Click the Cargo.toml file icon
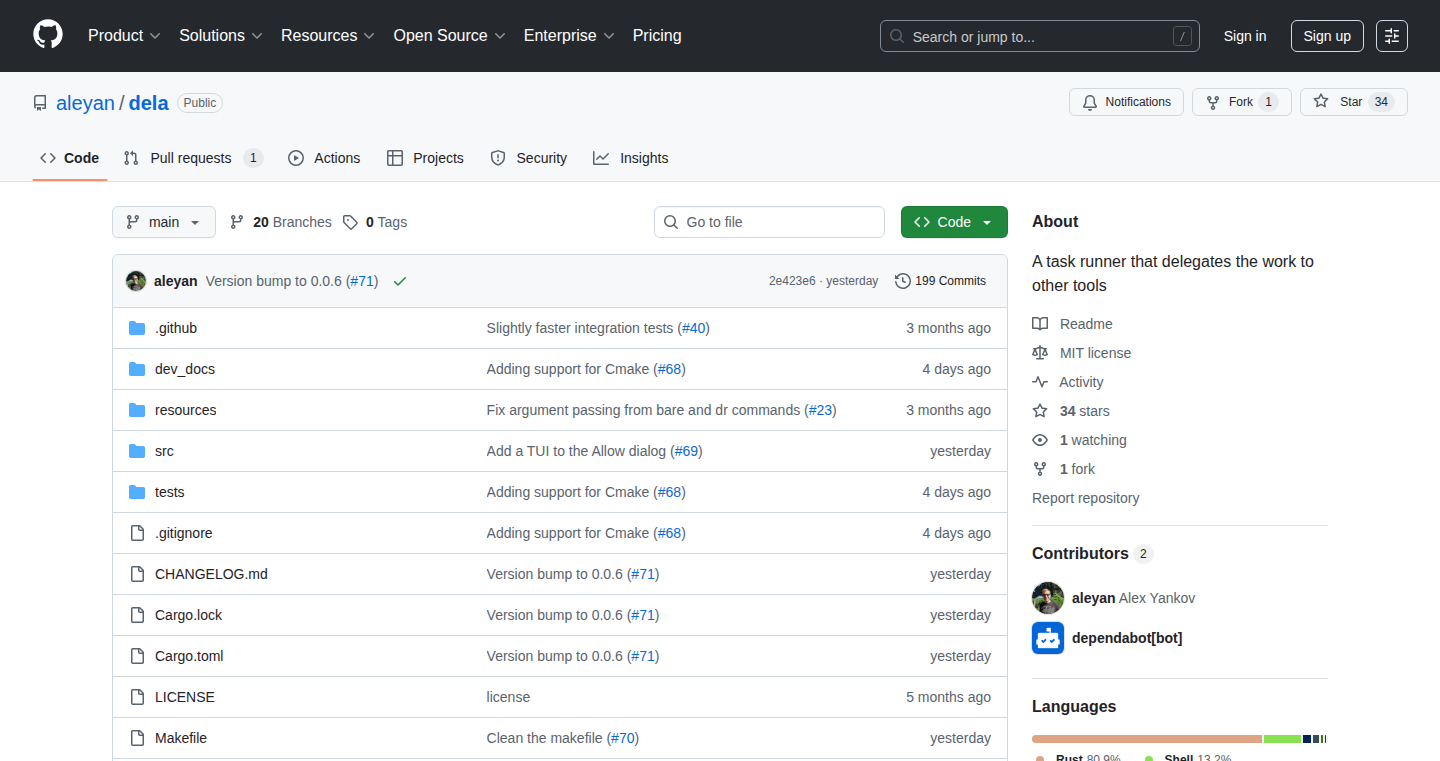The image size is (1440, 761). click(137, 656)
